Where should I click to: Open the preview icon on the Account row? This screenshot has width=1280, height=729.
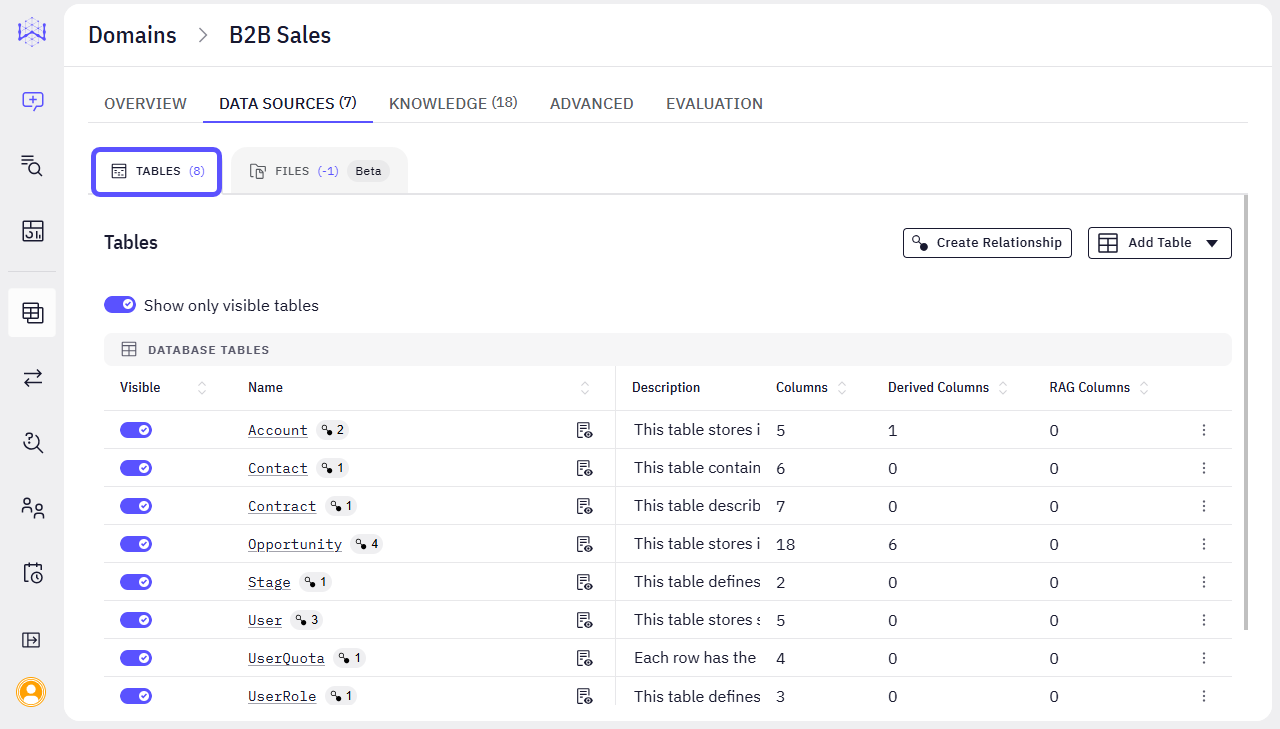coord(585,430)
